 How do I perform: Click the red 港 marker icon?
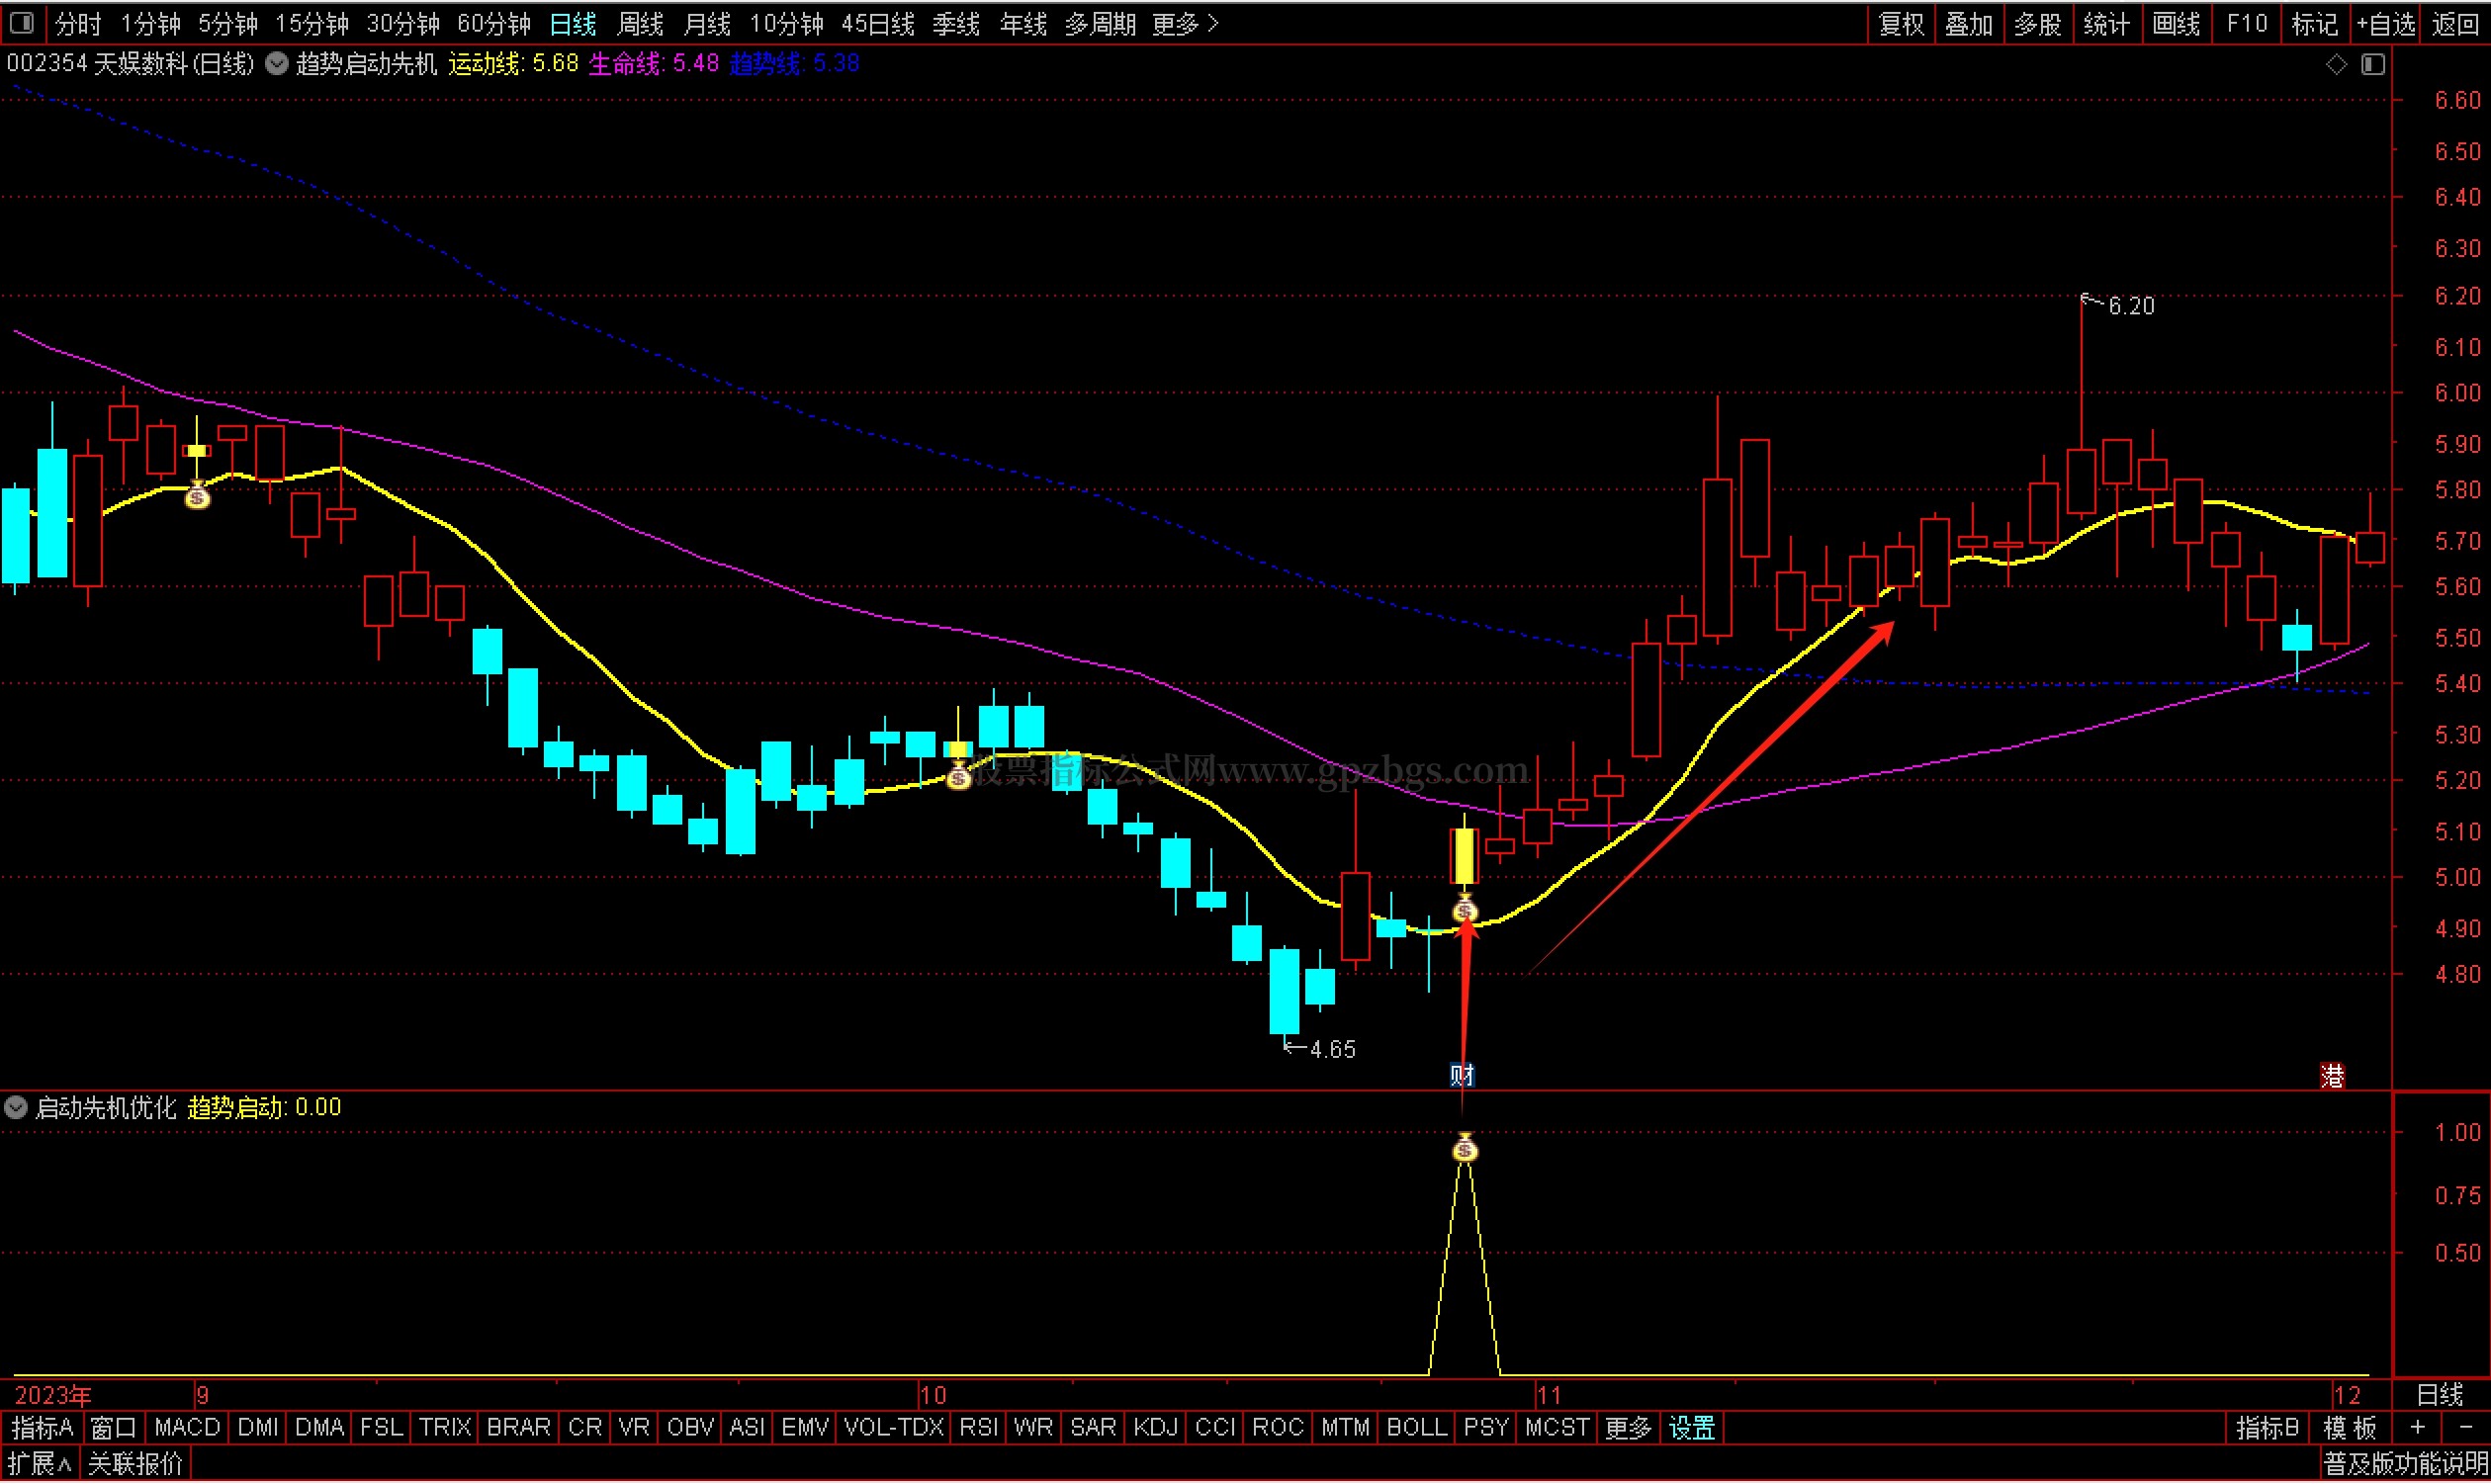pos(2333,1077)
